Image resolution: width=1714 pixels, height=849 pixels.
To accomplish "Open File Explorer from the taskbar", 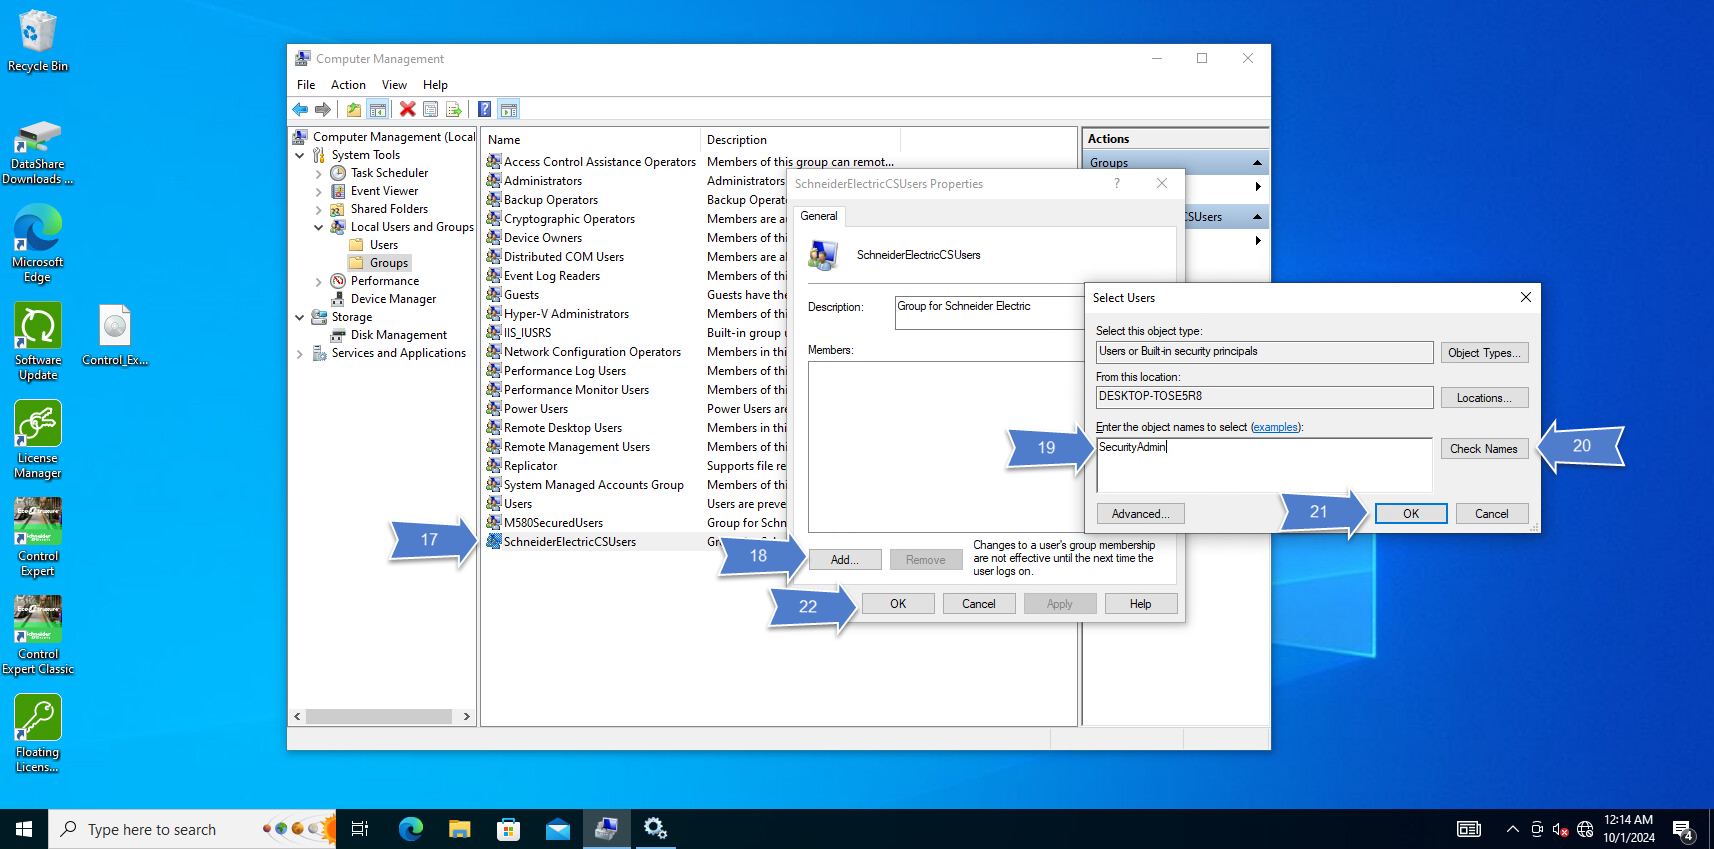I will coord(459,829).
